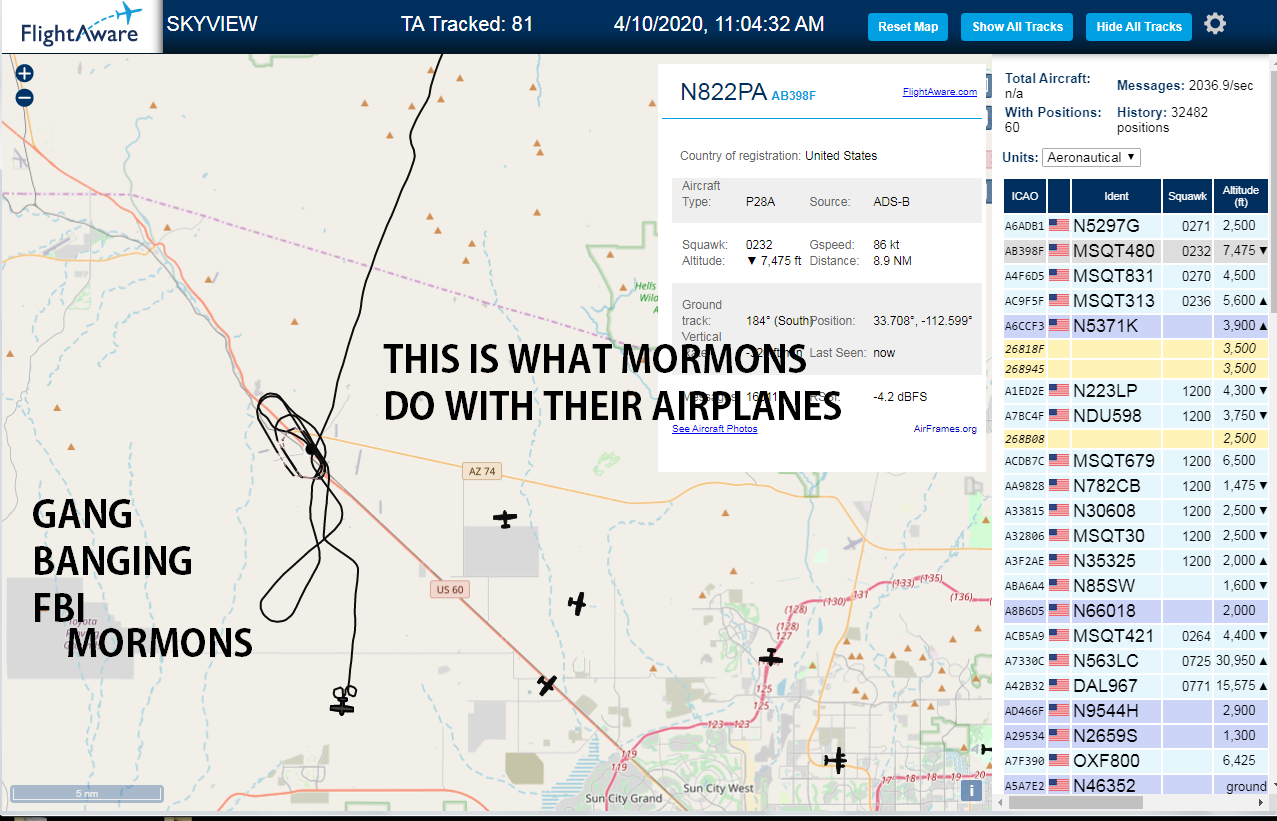1277x821 pixels.
Task: Open the FlightAware.com link in info panel
Action: (940, 92)
